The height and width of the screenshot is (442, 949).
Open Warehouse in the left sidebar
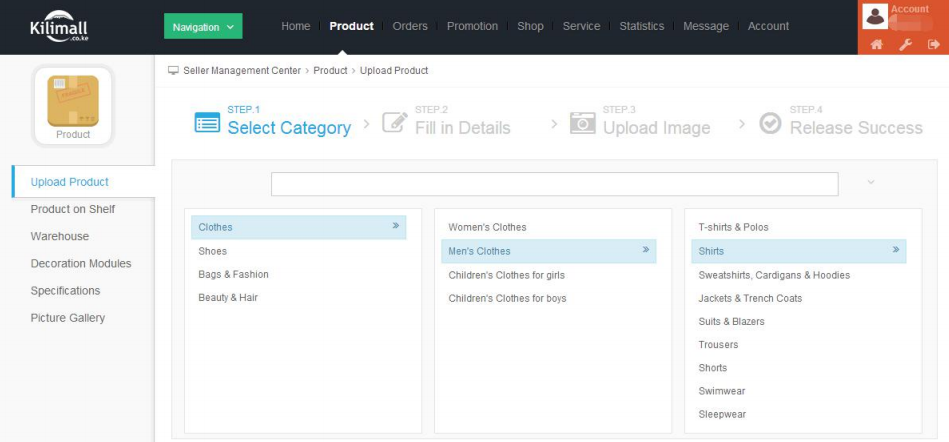click(x=60, y=236)
